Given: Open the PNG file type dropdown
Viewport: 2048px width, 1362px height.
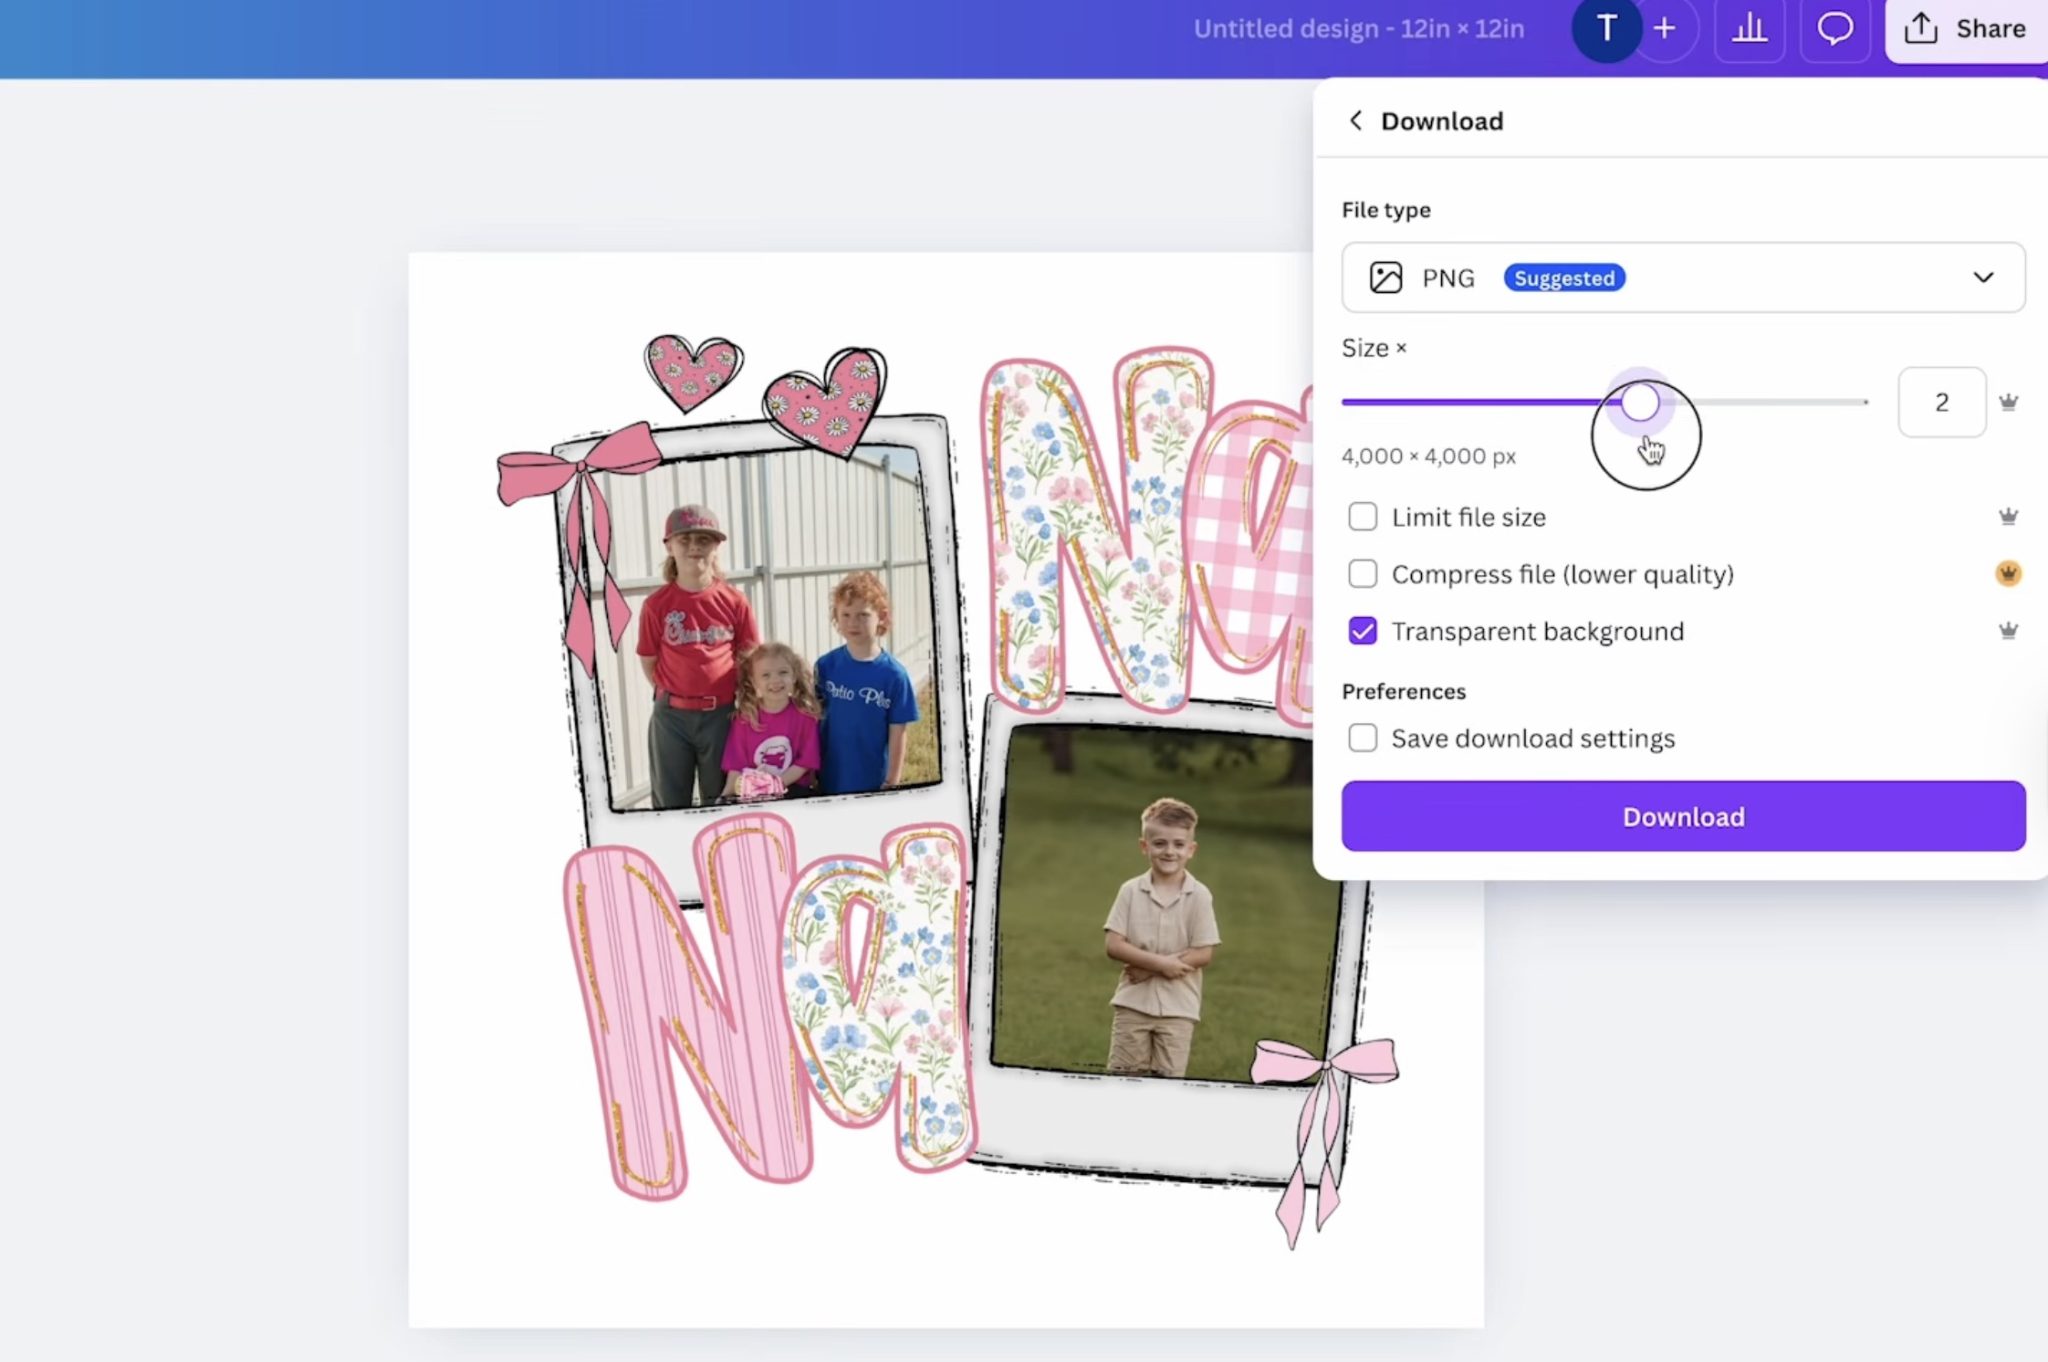Looking at the screenshot, I should point(1660,278).
